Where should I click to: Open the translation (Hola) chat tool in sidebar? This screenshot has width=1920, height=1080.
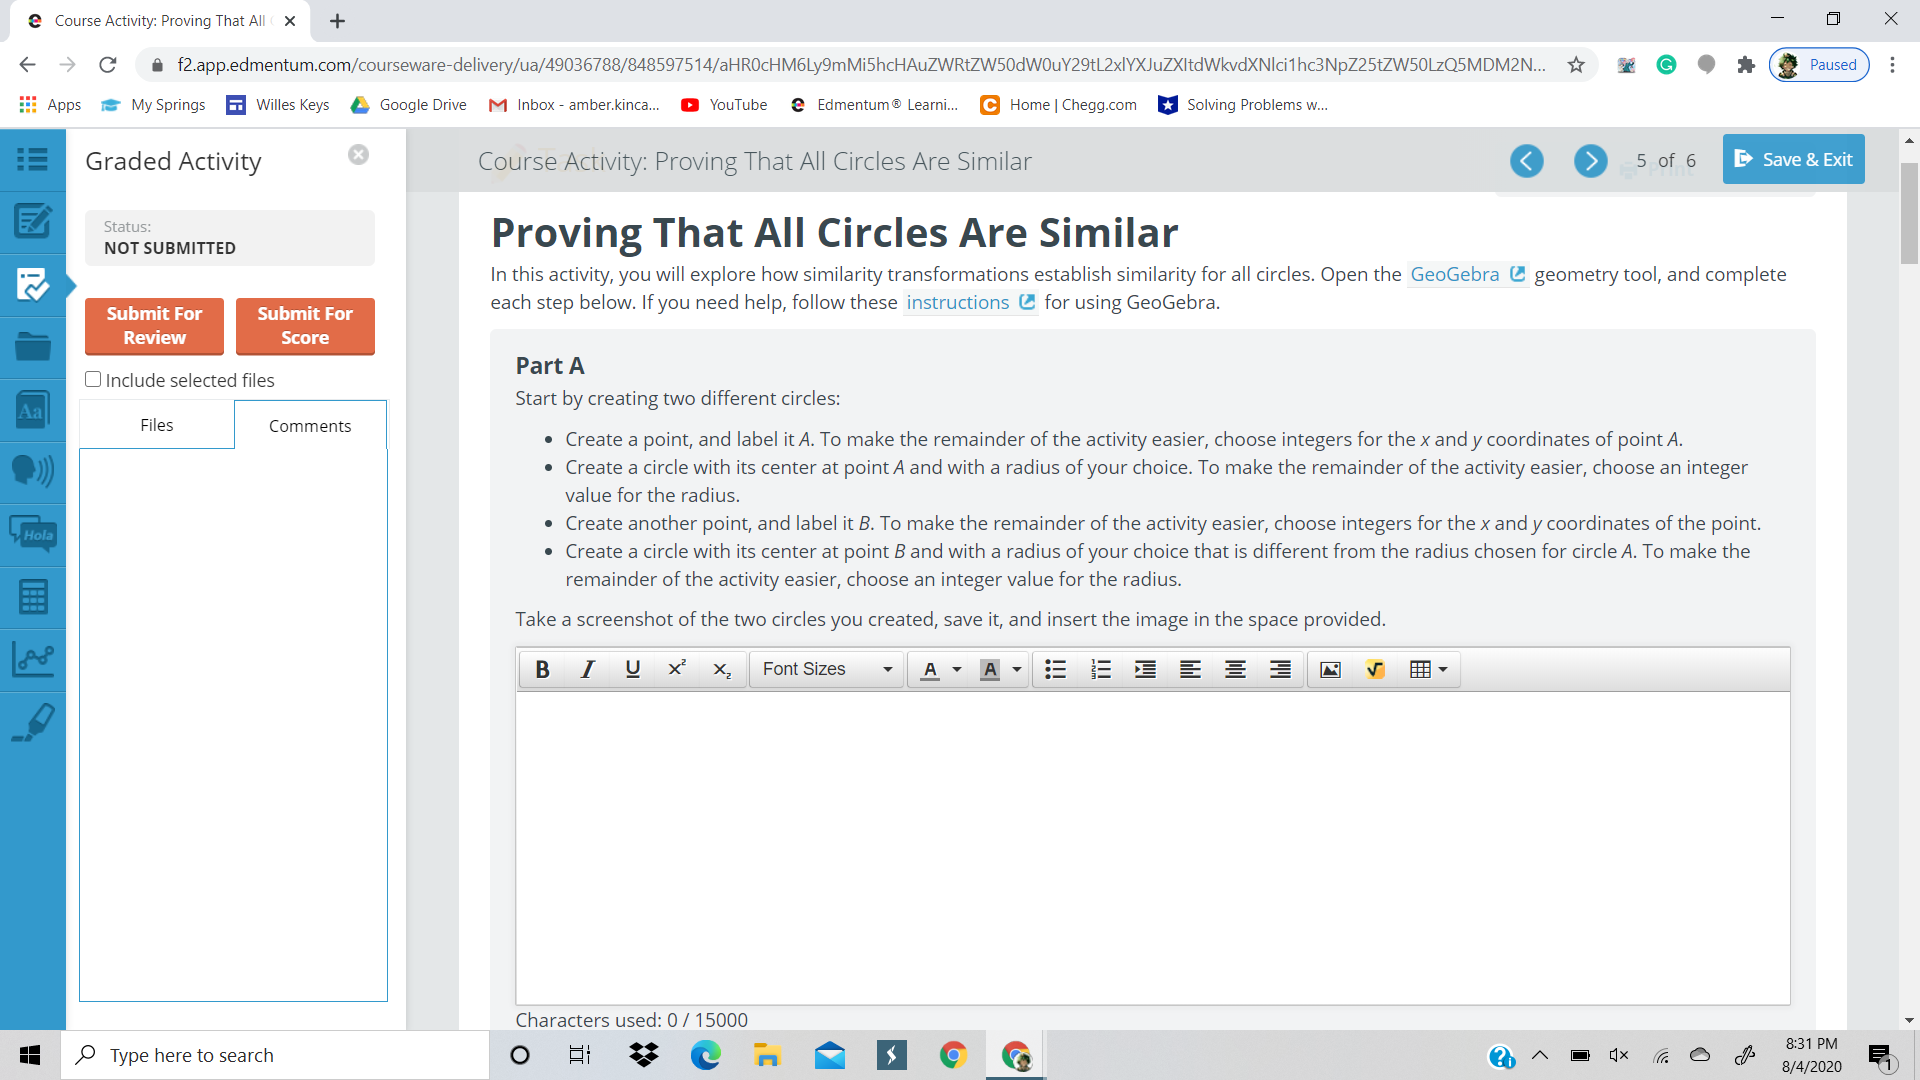[33, 534]
